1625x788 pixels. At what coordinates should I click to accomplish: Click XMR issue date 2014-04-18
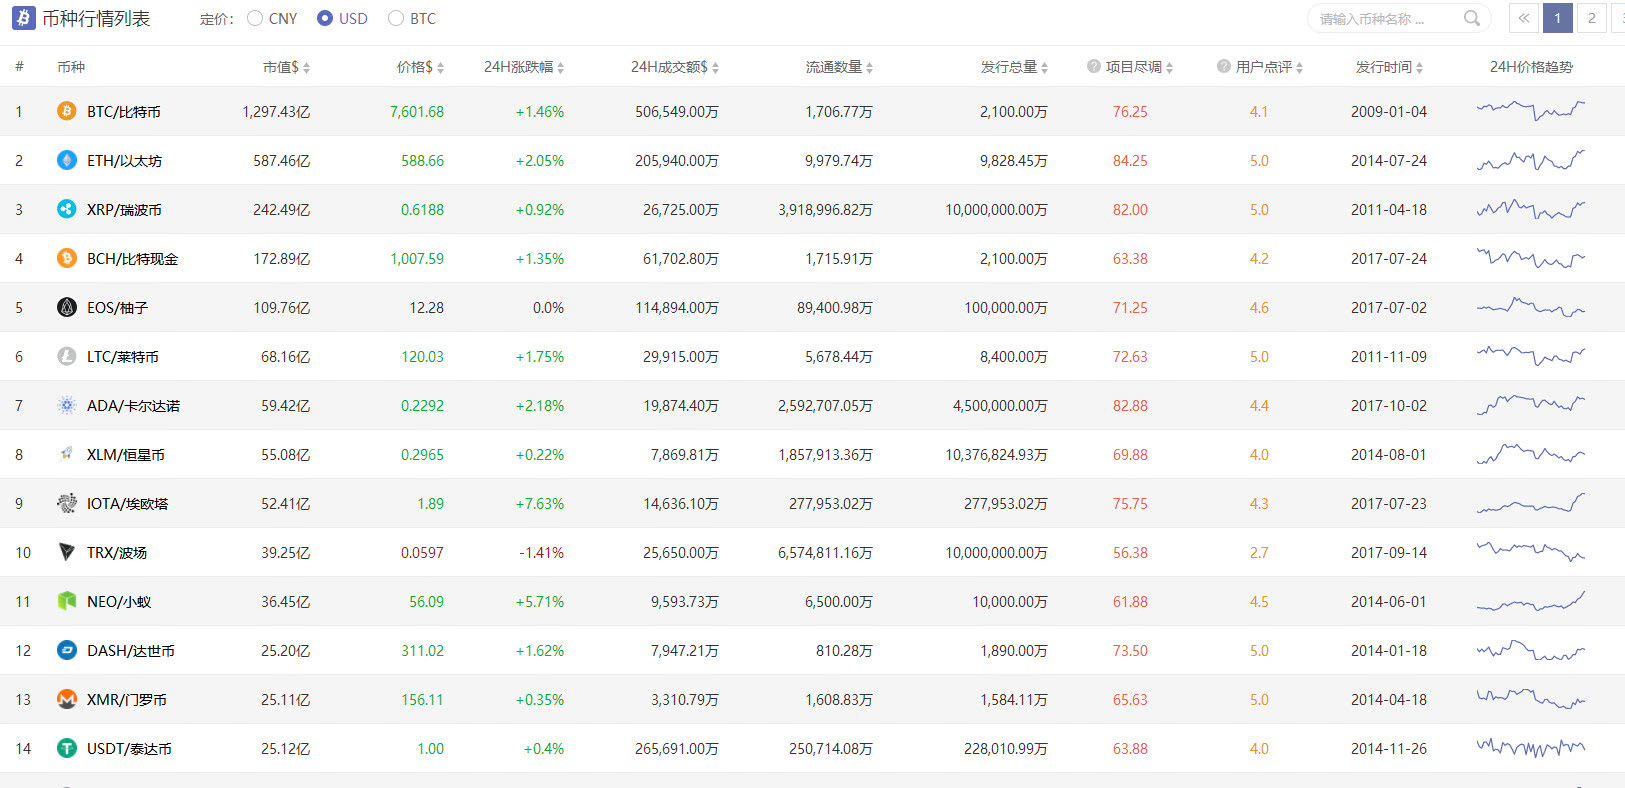[1389, 700]
